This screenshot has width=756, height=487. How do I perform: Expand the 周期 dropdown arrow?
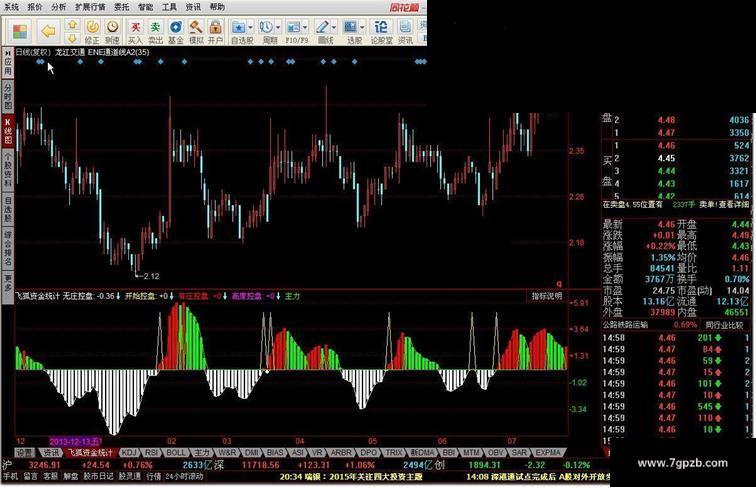pos(278,27)
